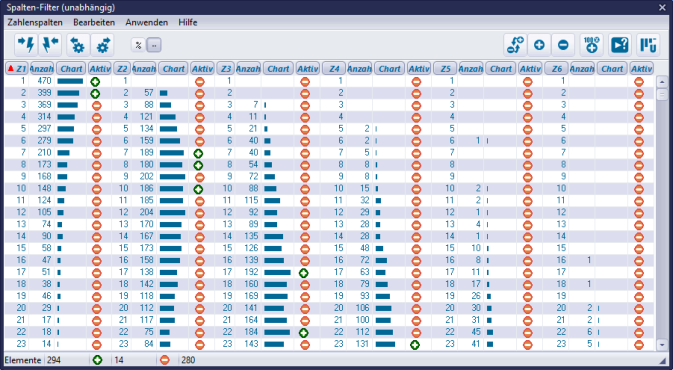Deactivate Z2 number 7 green Aktiv toggle

[198, 153]
